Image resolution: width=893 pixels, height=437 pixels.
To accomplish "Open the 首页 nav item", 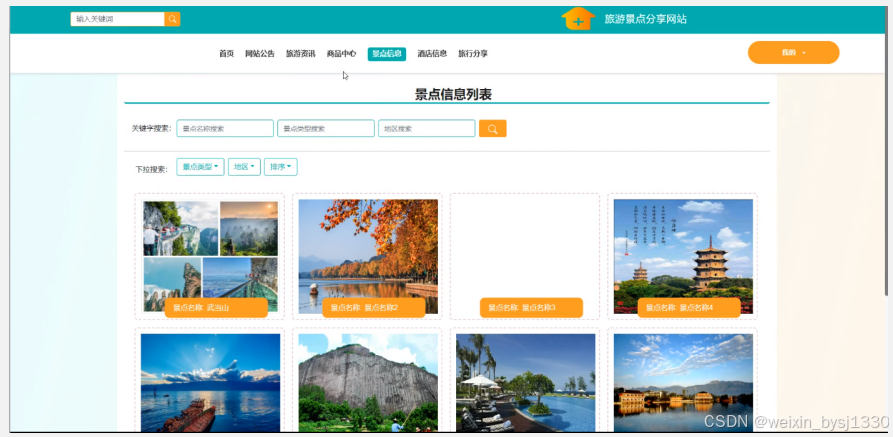I will point(227,54).
